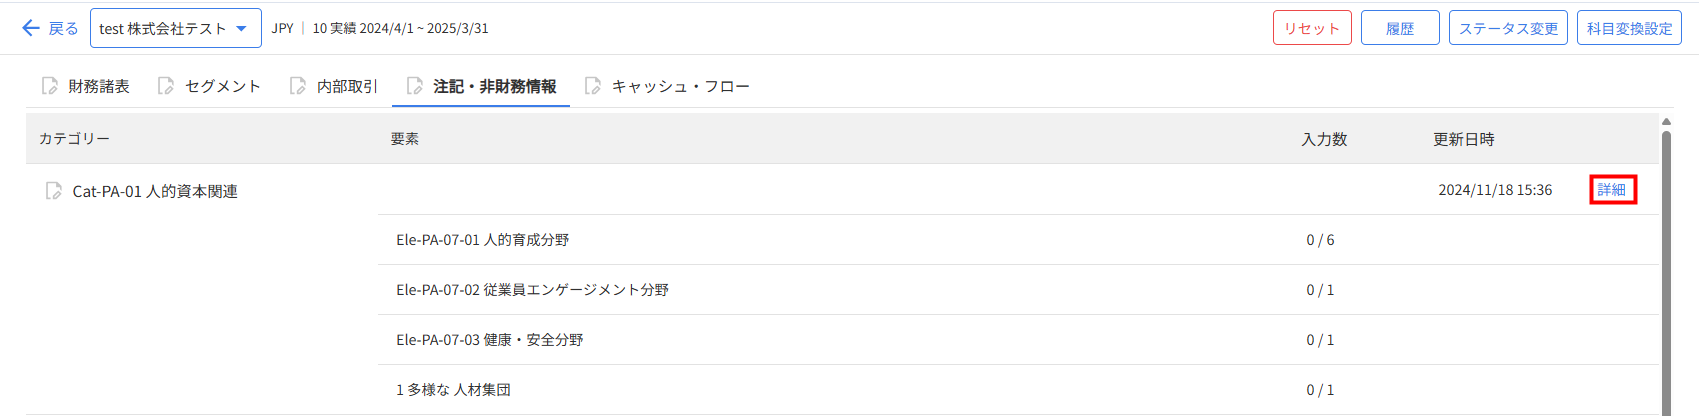Click the 注記・非財務情報 tab document icon
Viewport: 1699px width, 416px height.
coord(415,86)
